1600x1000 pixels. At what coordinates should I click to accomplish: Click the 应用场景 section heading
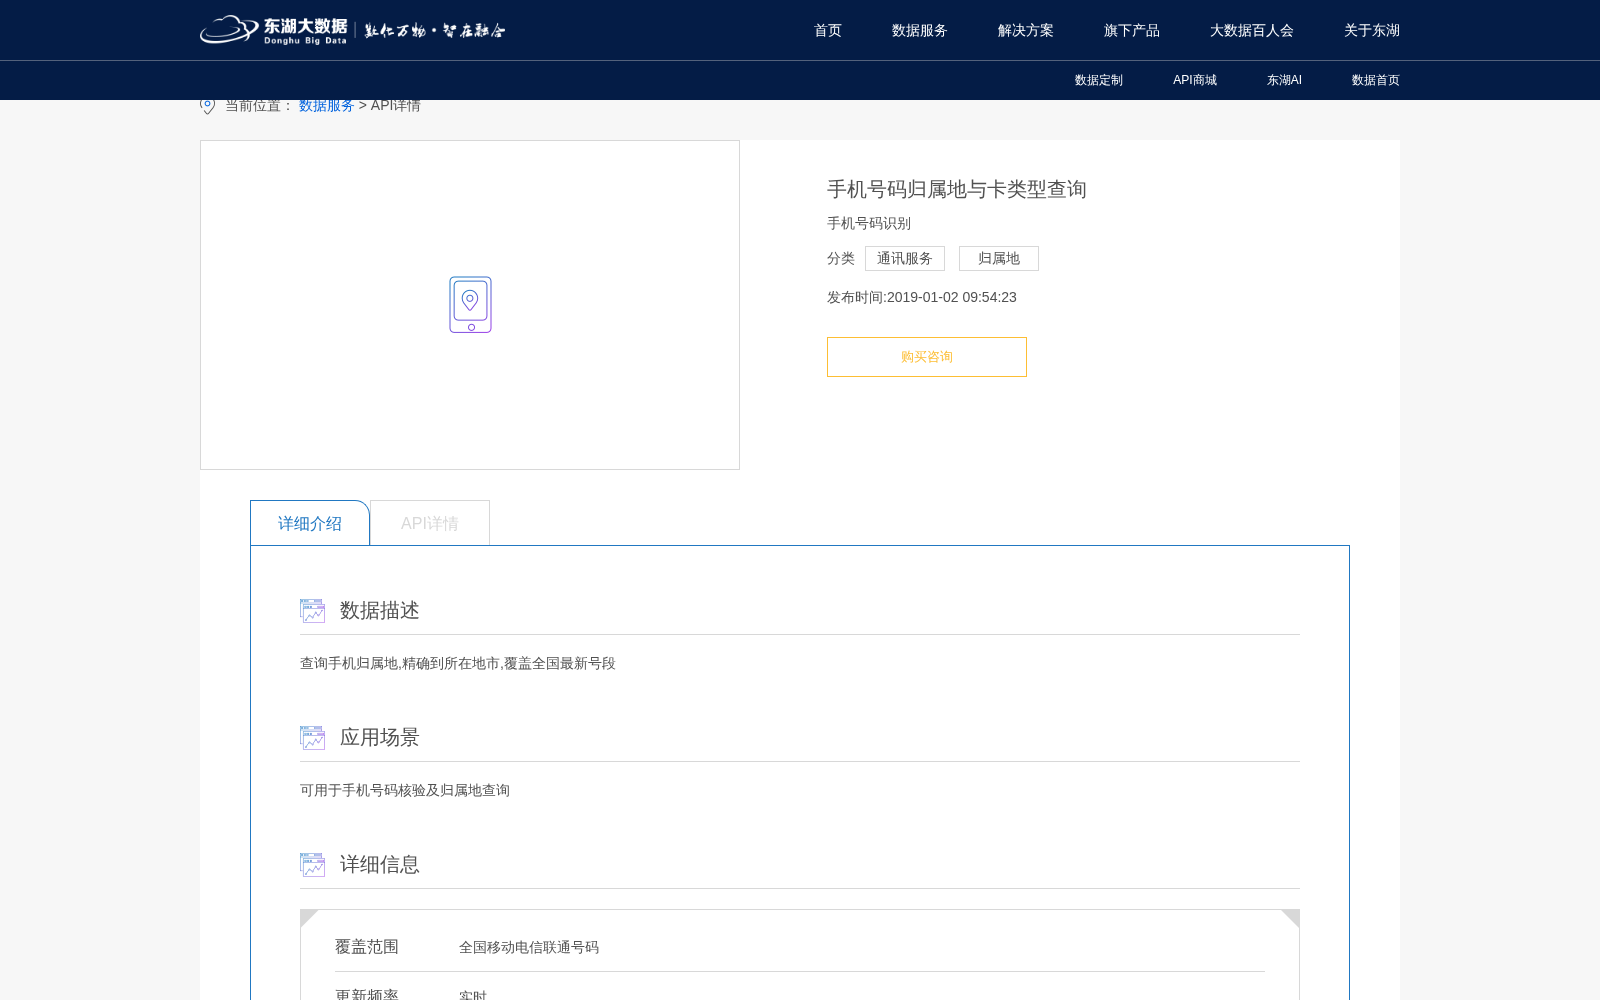pyautogui.click(x=380, y=737)
